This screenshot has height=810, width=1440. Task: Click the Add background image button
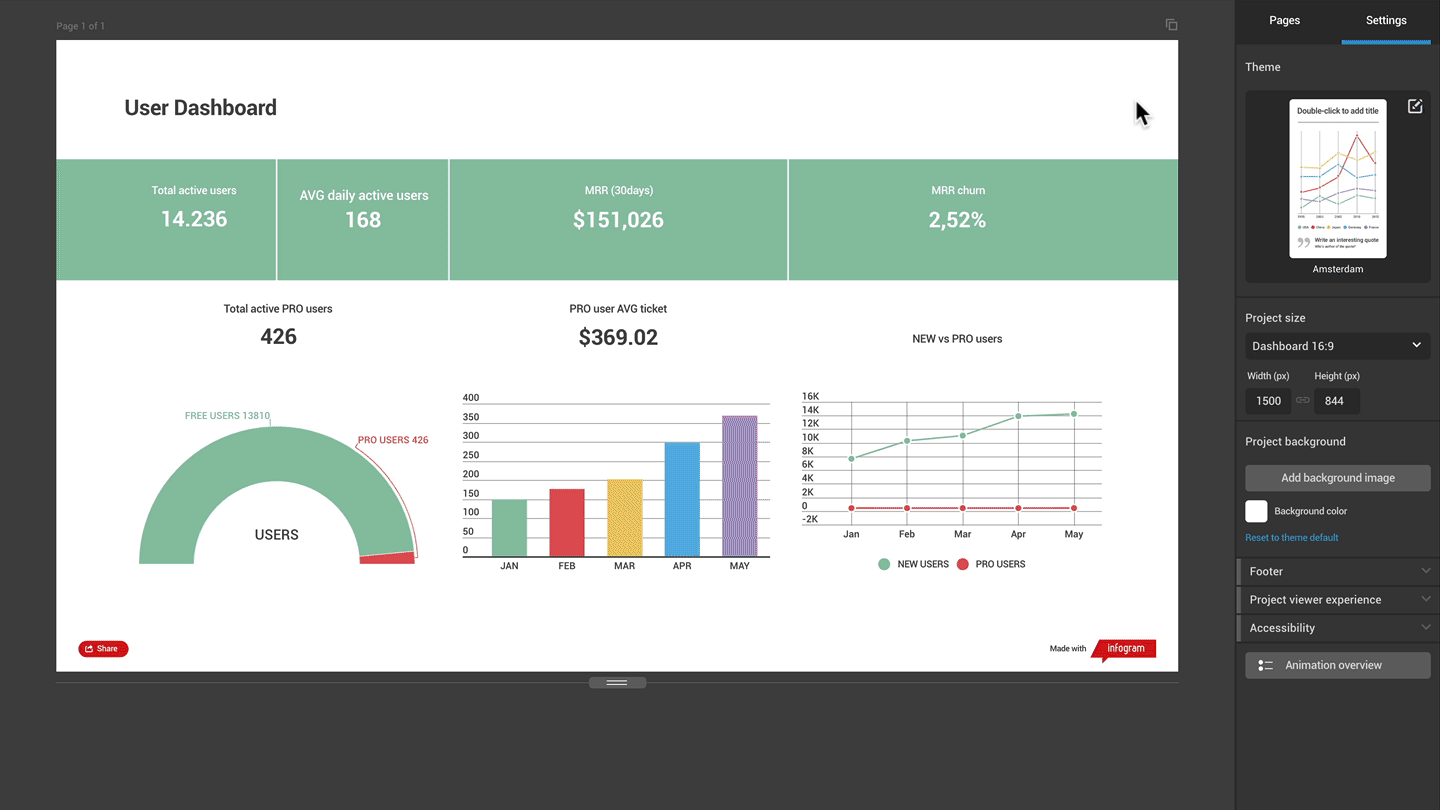[x=1337, y=478]
